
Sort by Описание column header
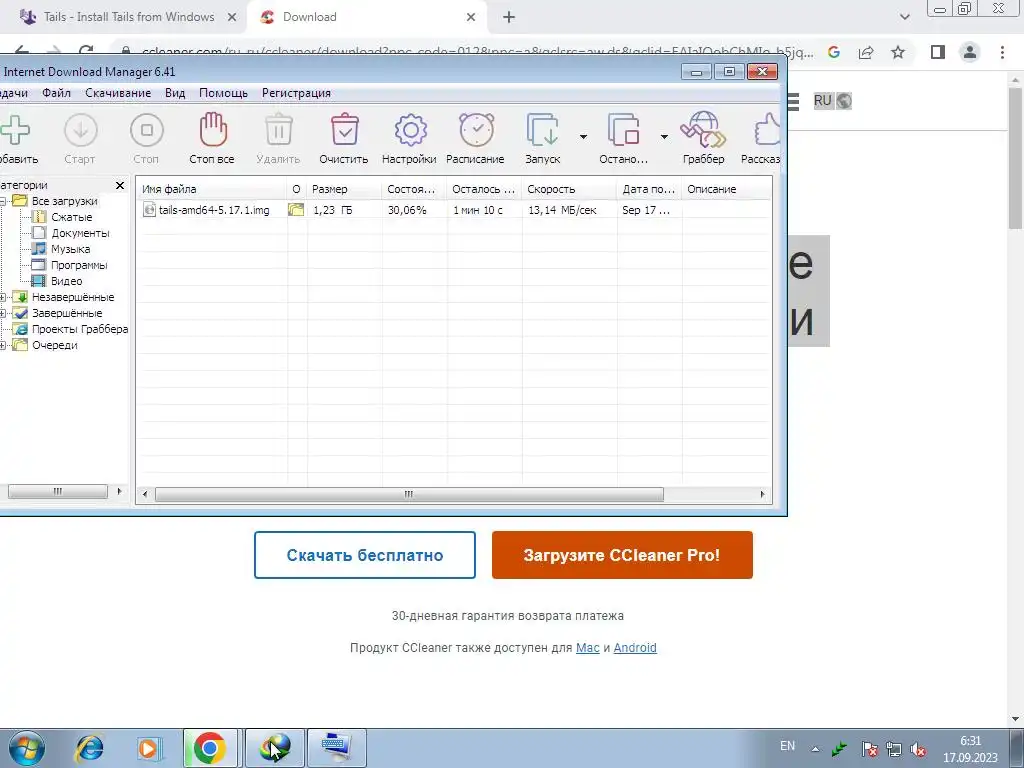click(x=727, y=189)
